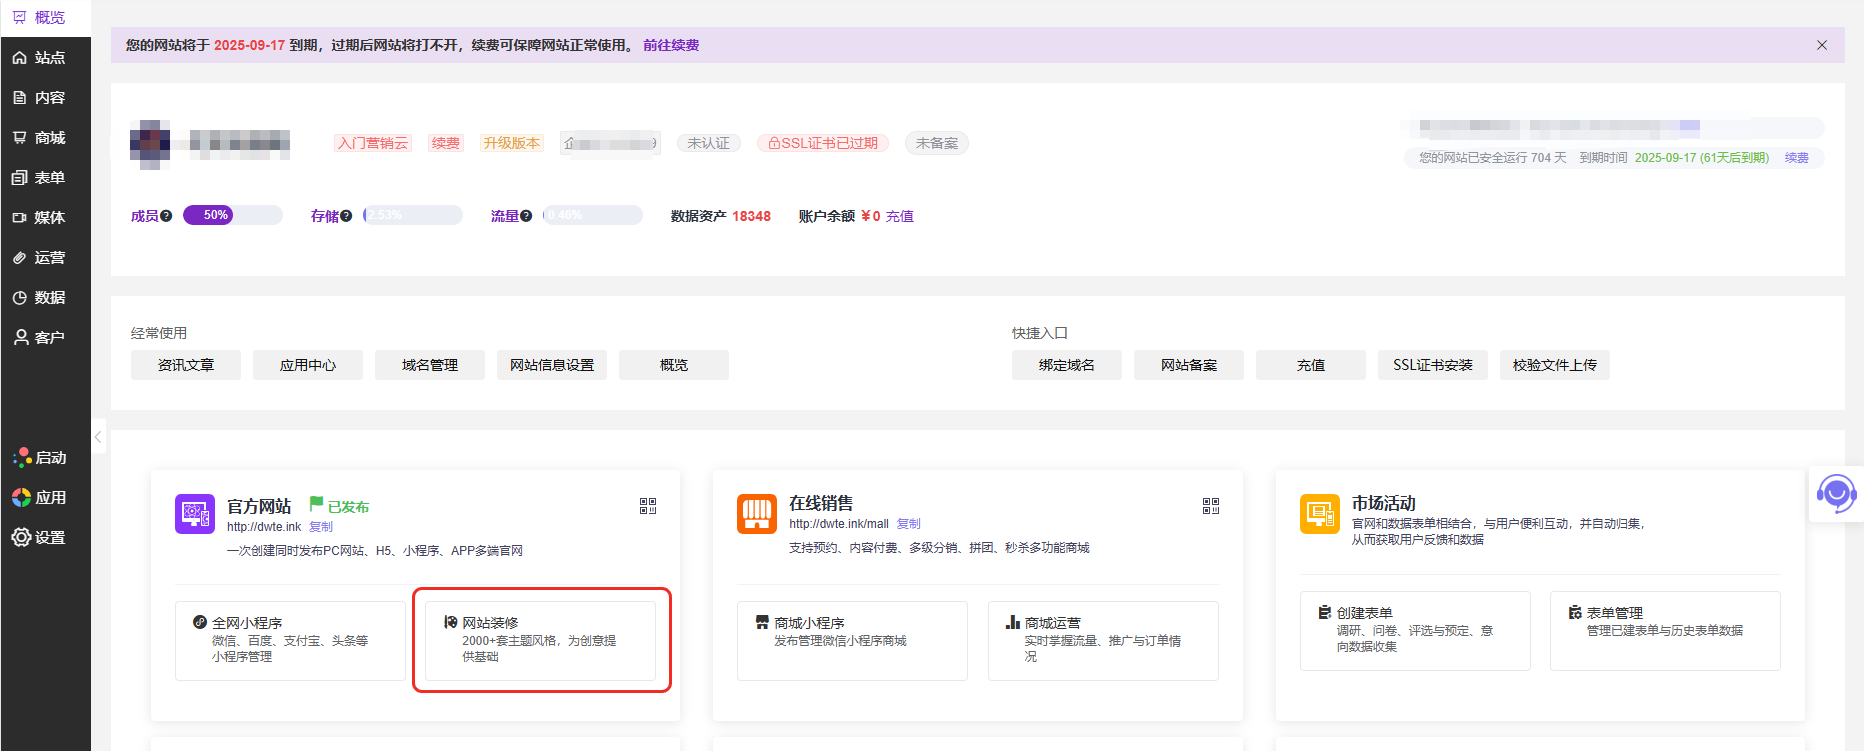Click the 充值 link beside account balance
Image resolution: width=1864 pixels, height=751 pixels.
tap(899, 216)
